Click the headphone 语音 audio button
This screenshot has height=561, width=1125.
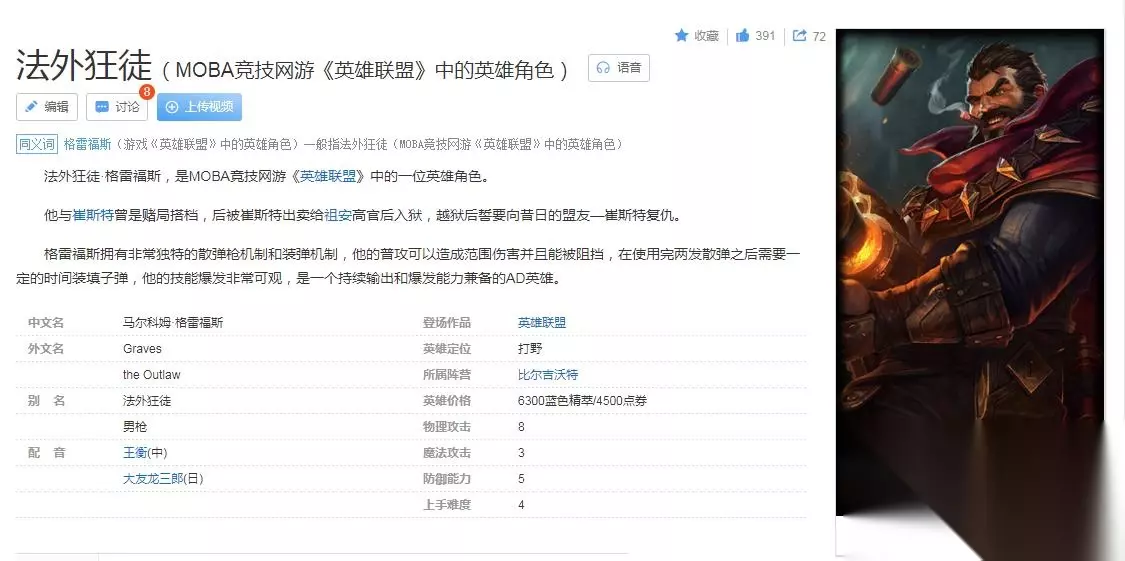[x=618, y=67]
